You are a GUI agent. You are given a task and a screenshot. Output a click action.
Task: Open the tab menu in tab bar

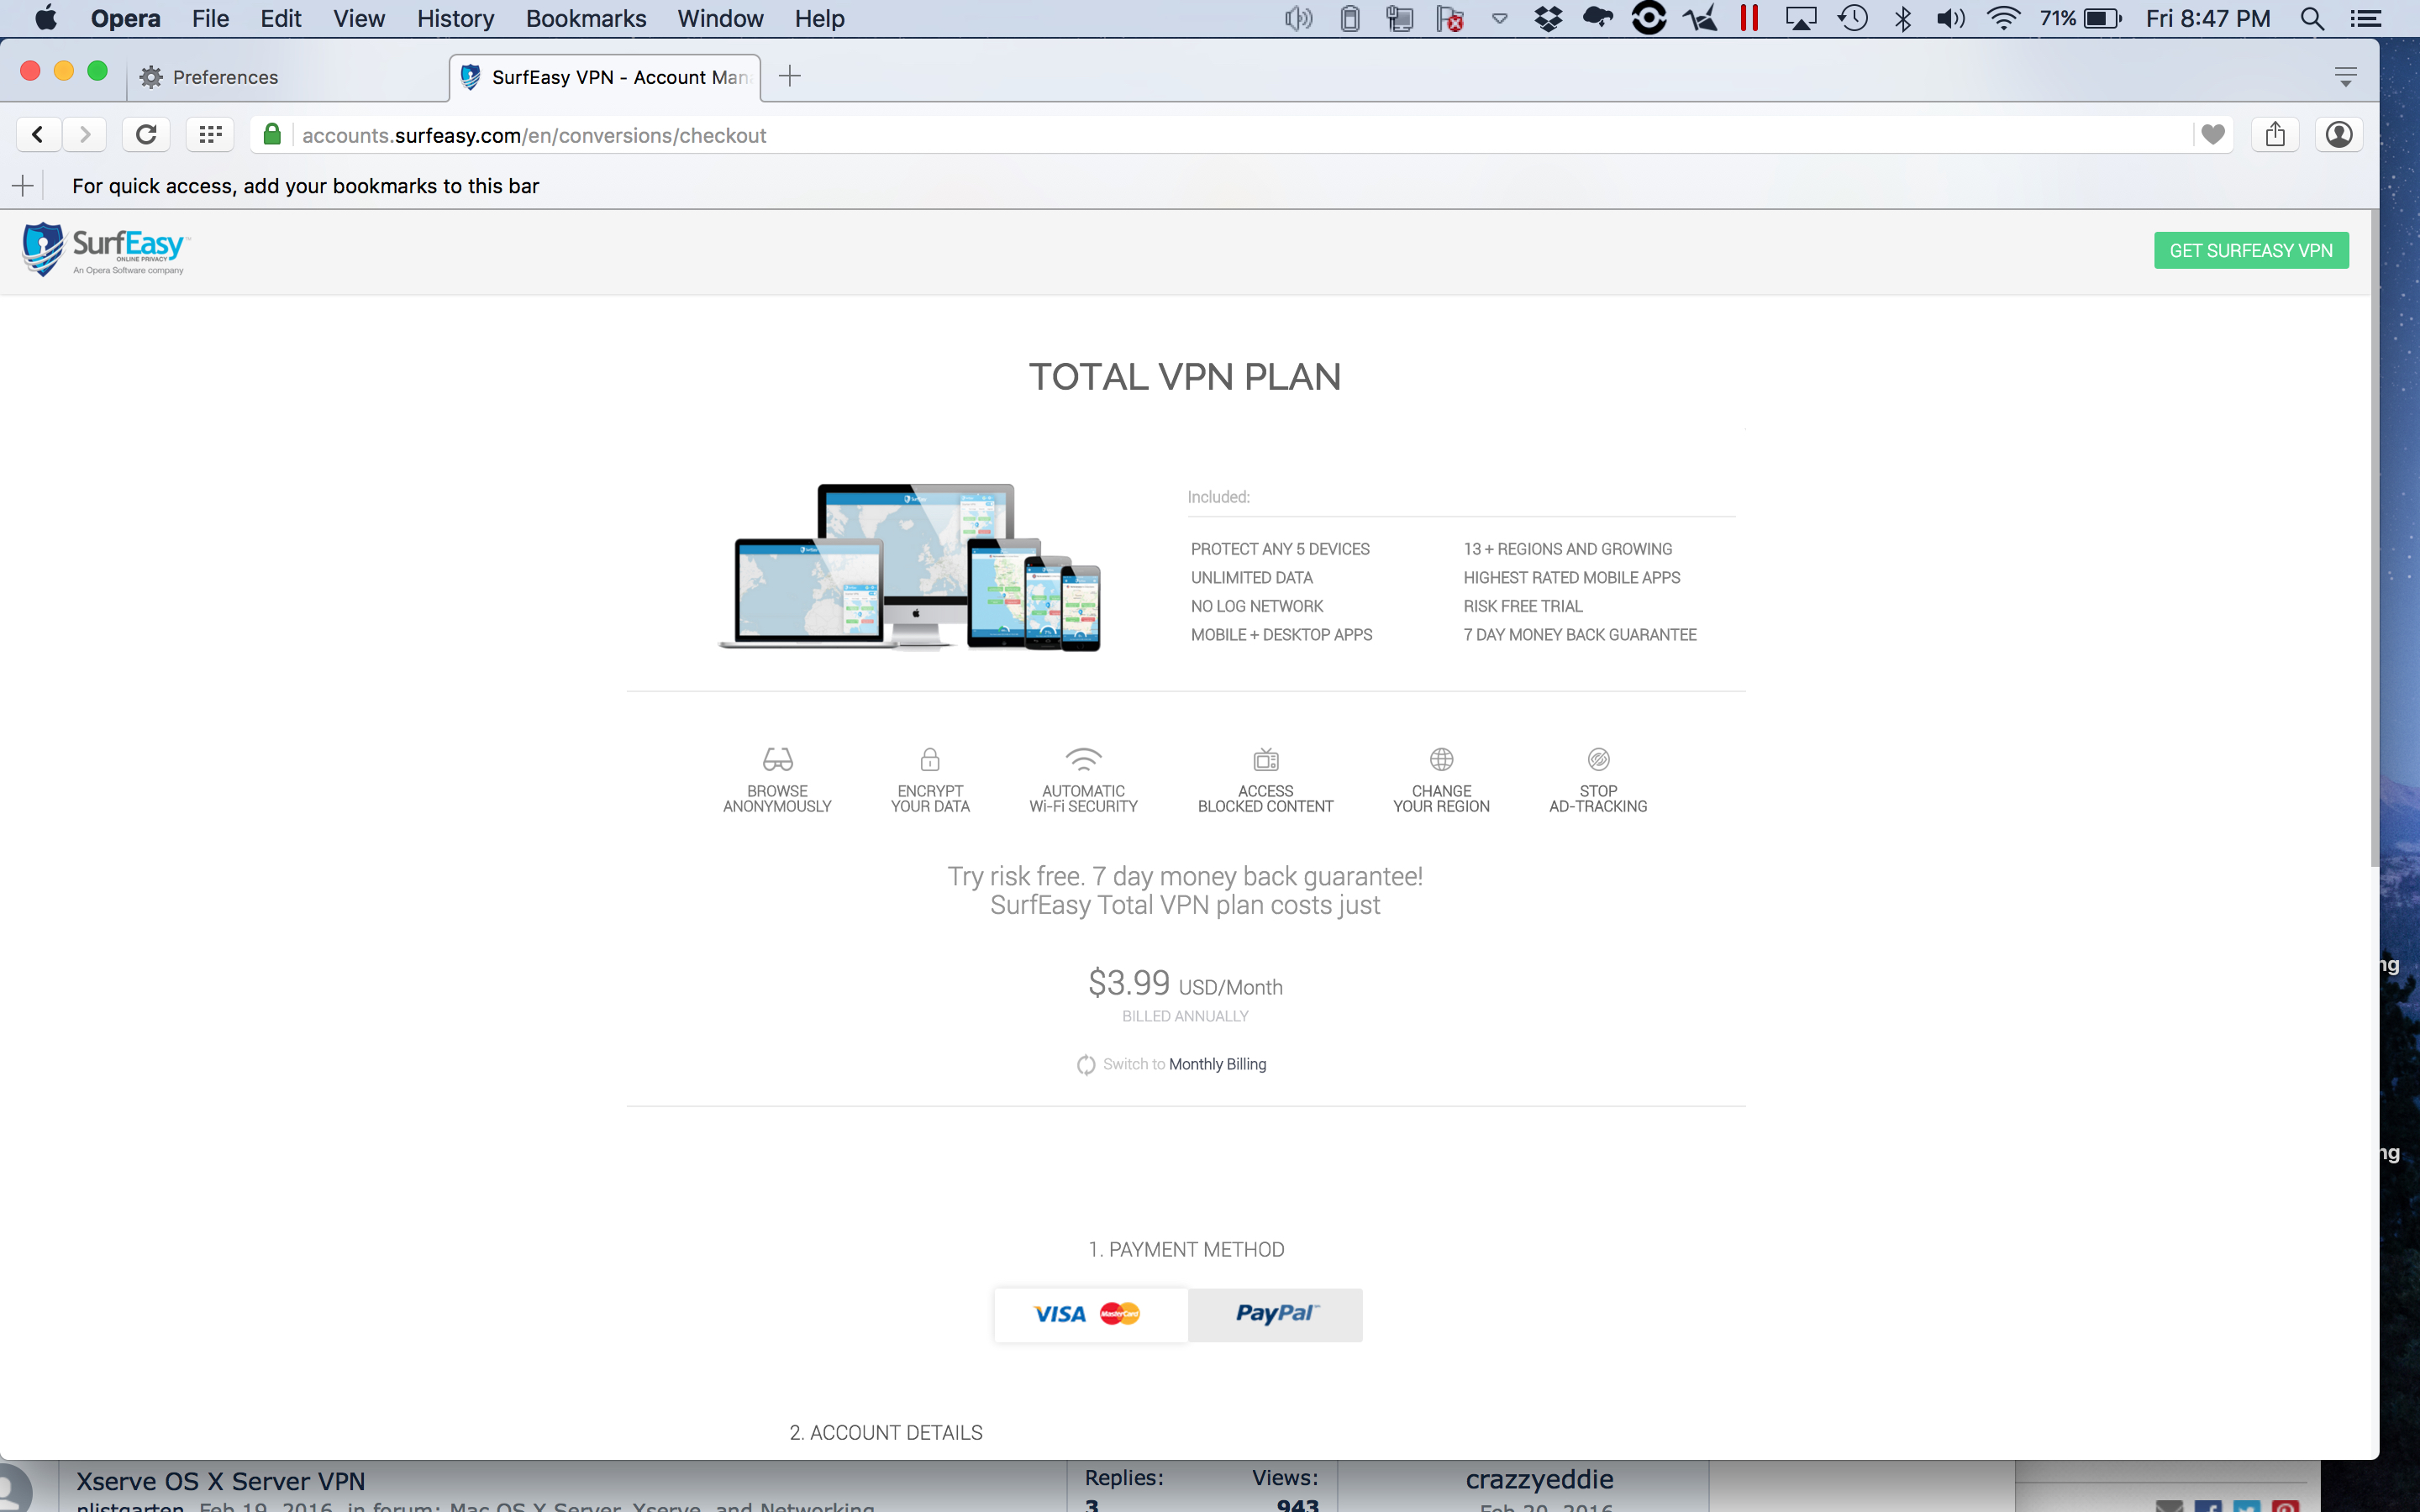[2345, 76]
